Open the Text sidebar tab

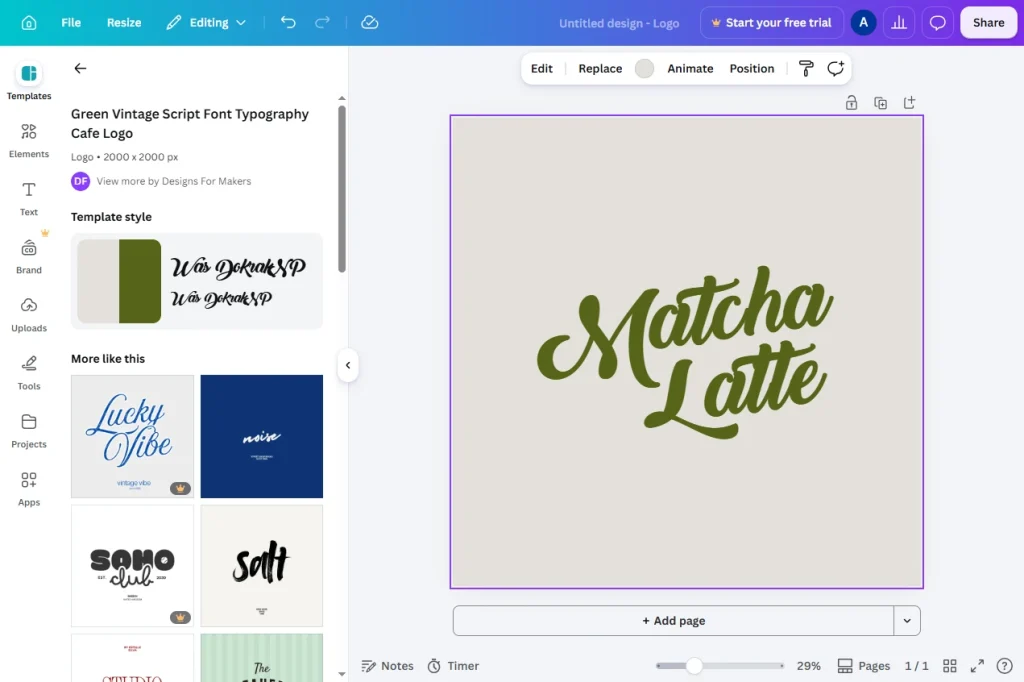(29, 199)
